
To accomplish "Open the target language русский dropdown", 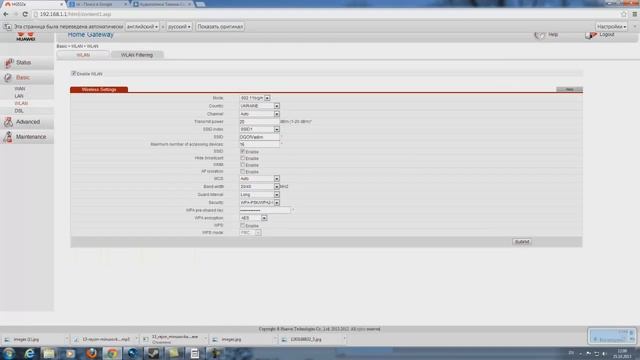I will tap(179, 27).
